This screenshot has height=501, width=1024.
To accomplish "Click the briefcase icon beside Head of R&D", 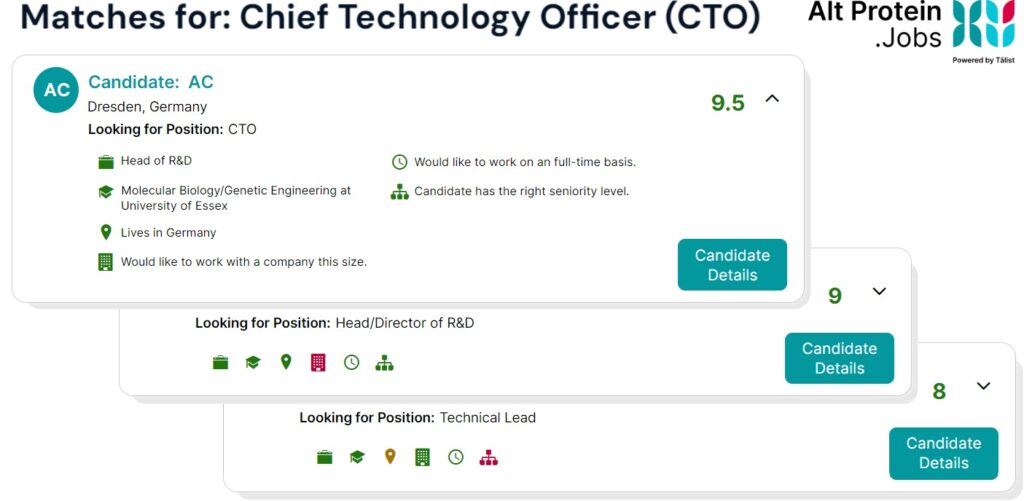I will [106, 161].
